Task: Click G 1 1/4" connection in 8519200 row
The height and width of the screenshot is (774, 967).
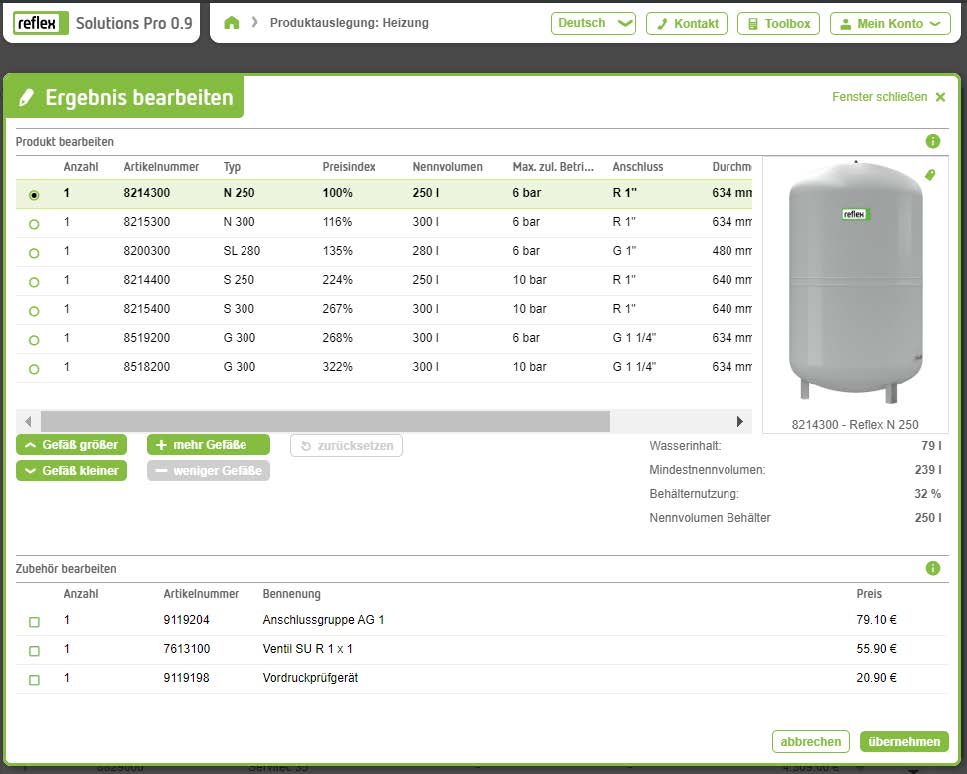Action: click(x=634, y=338)
